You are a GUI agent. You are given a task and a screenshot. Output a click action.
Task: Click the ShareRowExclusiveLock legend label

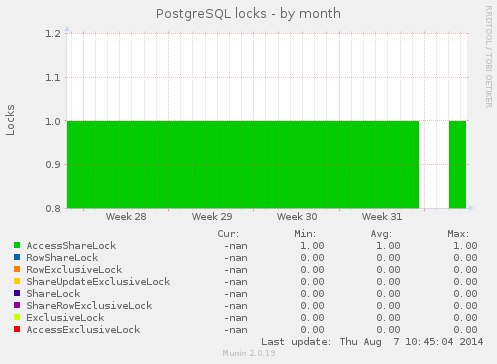[x=89, y=306]
